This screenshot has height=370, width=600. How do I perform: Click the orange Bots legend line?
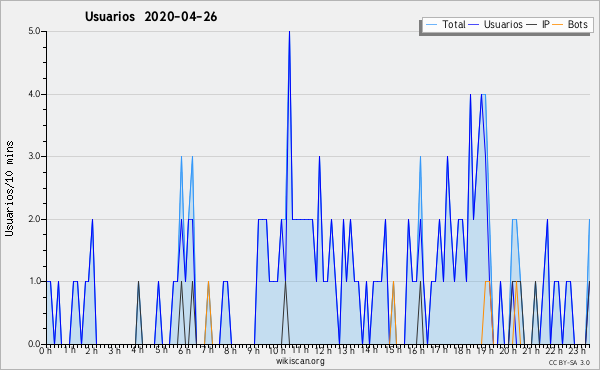(x=558, y=25)
